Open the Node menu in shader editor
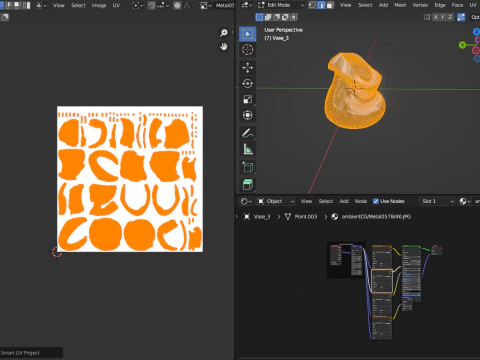This screenshot has width=480, height=360. click(361, 201)
